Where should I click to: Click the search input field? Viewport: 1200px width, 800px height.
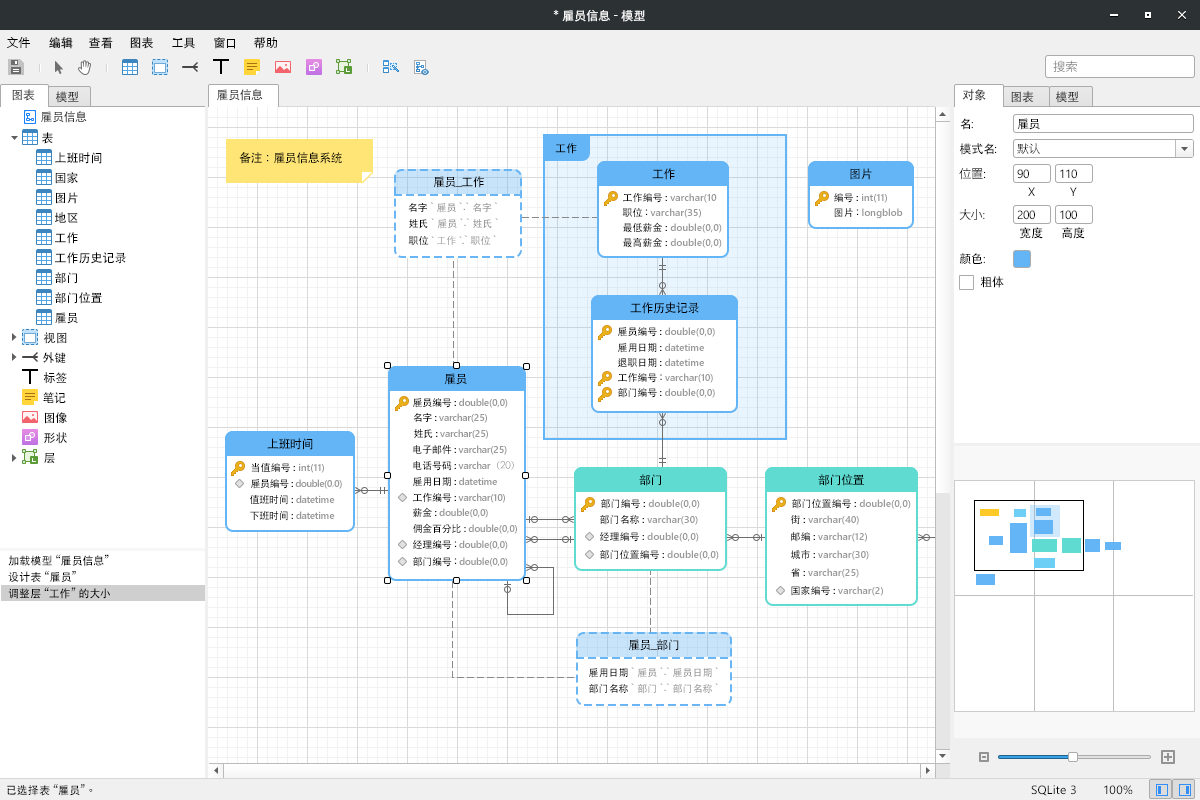[x=1120, y=67]
